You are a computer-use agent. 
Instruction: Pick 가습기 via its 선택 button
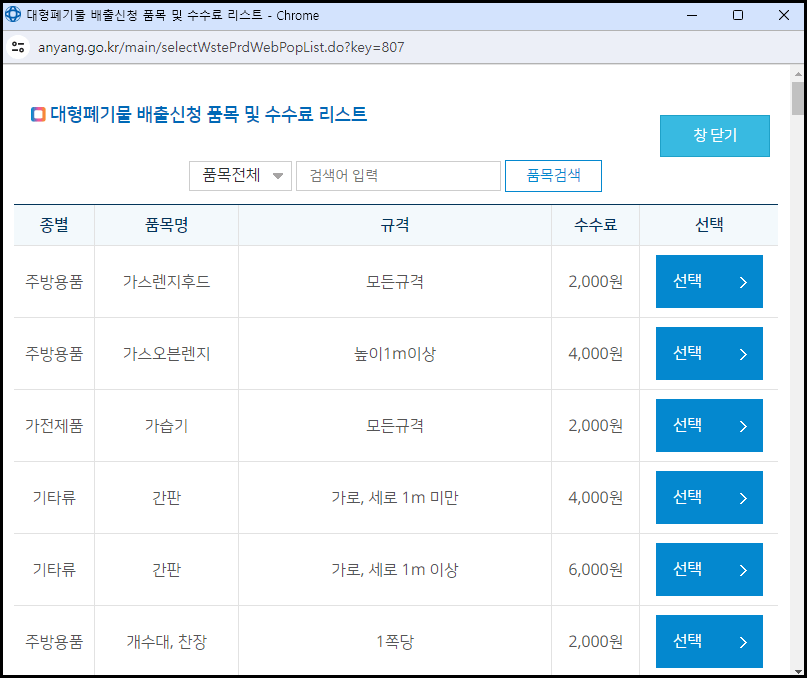coord(709,425)
